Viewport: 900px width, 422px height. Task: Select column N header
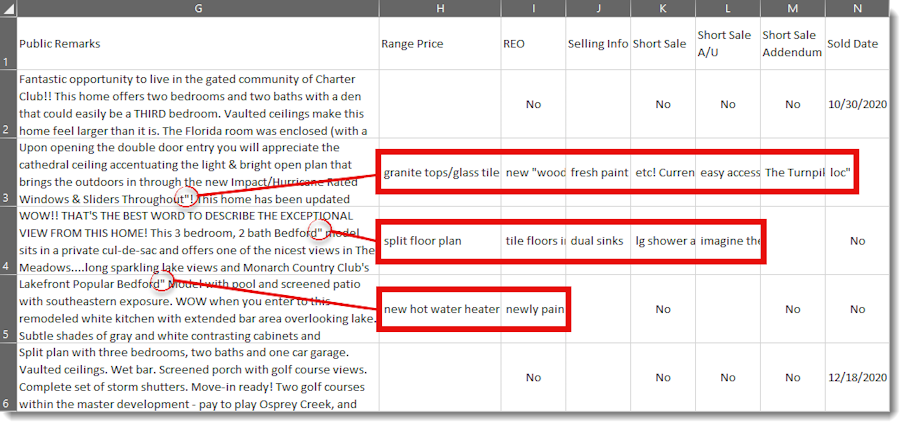[858, 8]
